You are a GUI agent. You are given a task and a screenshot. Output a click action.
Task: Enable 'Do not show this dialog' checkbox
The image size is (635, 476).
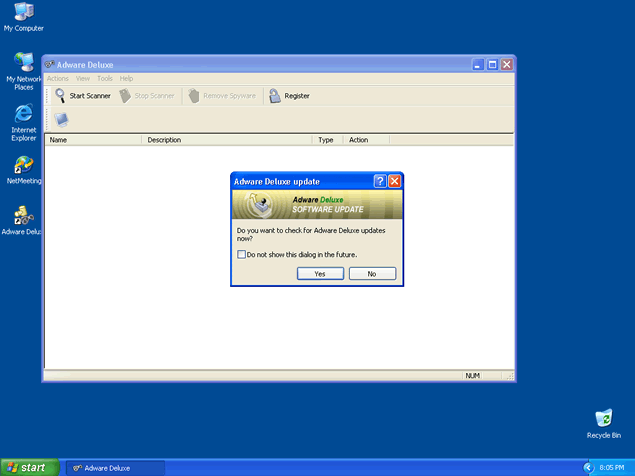(x=242, y=254)
